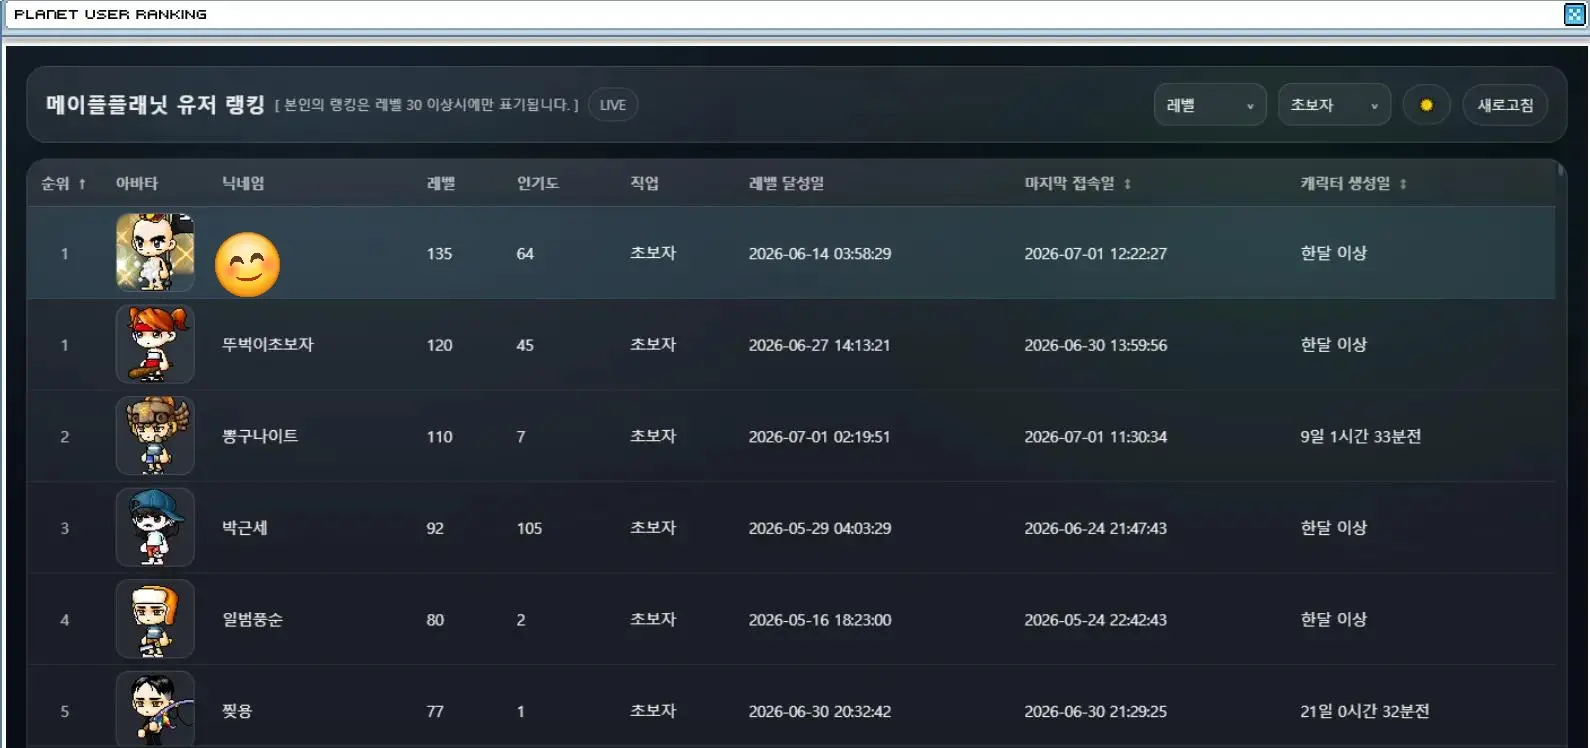Image resolution: width=1590 pixels, height=748 pixels.
Task: Click level date 2026-06-27 14:13:21
Action: [x=820, y=345]
